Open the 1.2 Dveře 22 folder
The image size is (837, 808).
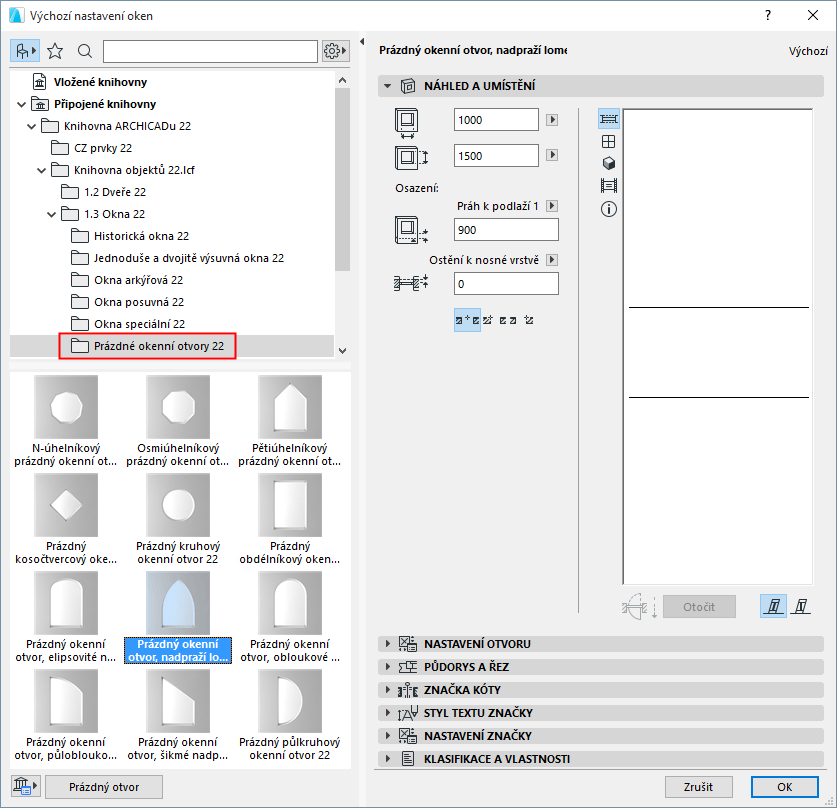click(114, 192)
